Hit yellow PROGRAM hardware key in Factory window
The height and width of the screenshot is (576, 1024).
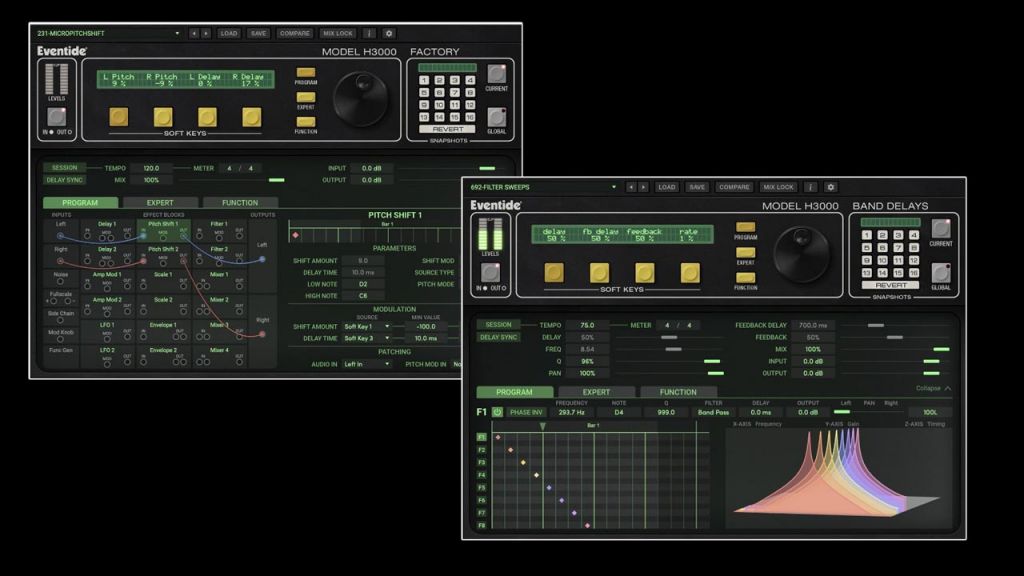click(x=306, y=72)
